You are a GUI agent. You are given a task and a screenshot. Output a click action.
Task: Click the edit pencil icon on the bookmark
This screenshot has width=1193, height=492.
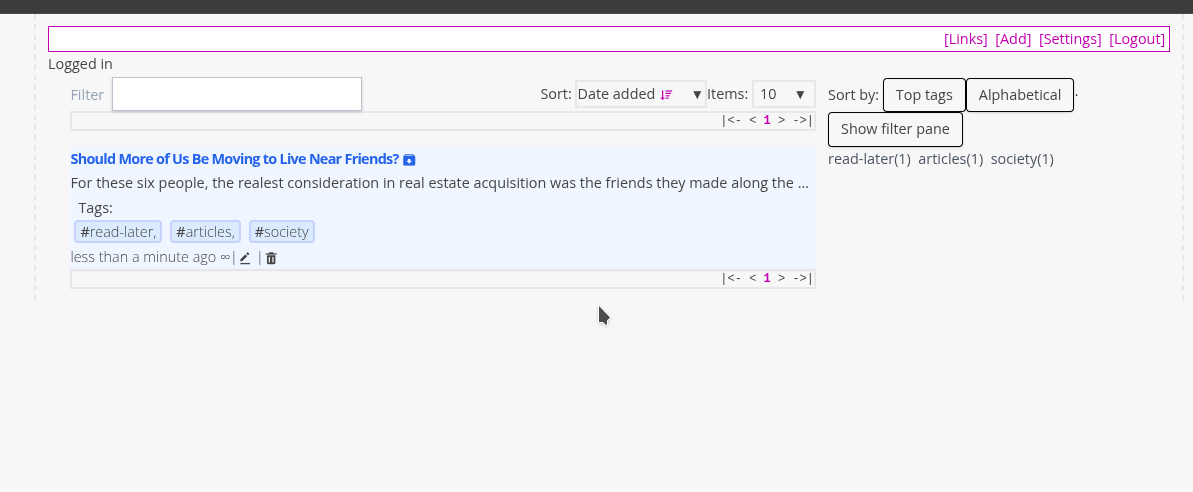click(245, 258)
